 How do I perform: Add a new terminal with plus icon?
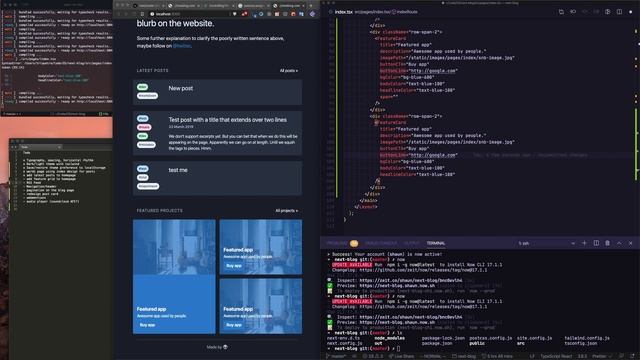pyautogui.click(x=584, y=243)
